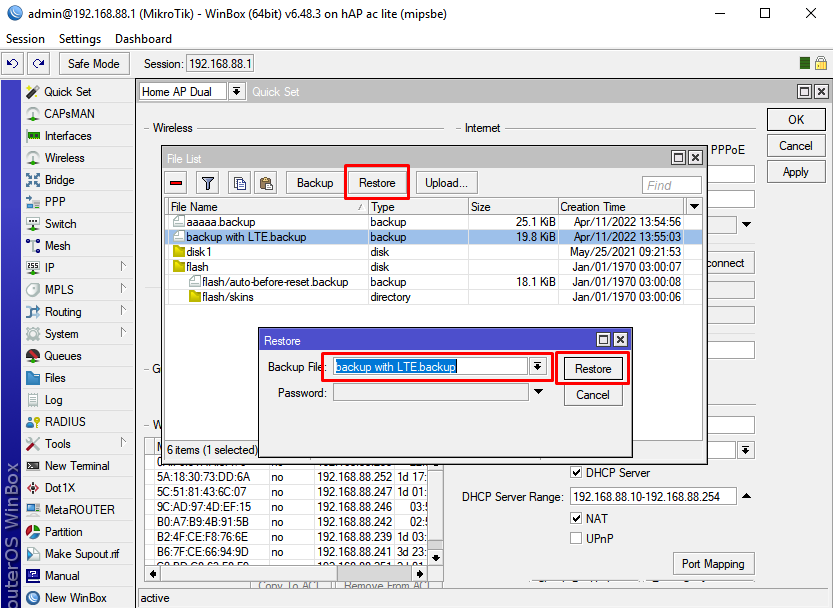
Task: Click Restore in the Restore dialog
Action: pos(592,368)
